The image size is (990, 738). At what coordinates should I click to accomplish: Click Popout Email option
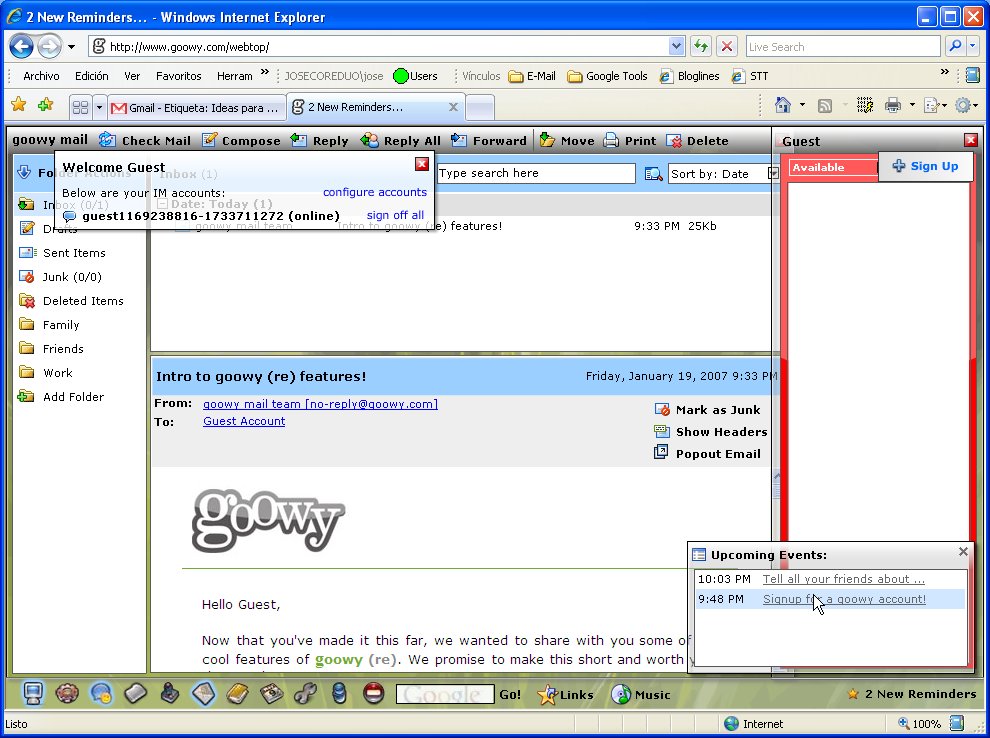[x=707, y=453]
